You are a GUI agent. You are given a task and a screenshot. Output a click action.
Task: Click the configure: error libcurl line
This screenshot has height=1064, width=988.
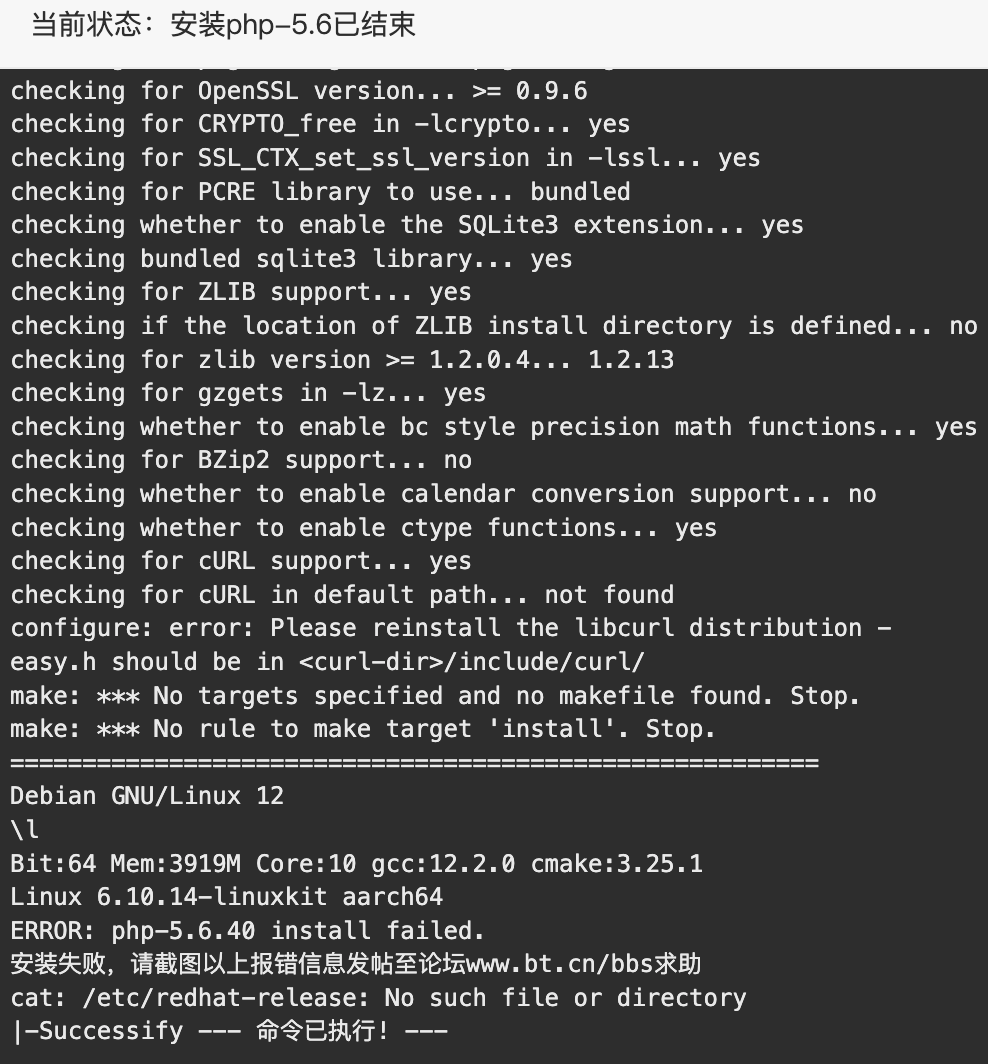tap(451, 628)
